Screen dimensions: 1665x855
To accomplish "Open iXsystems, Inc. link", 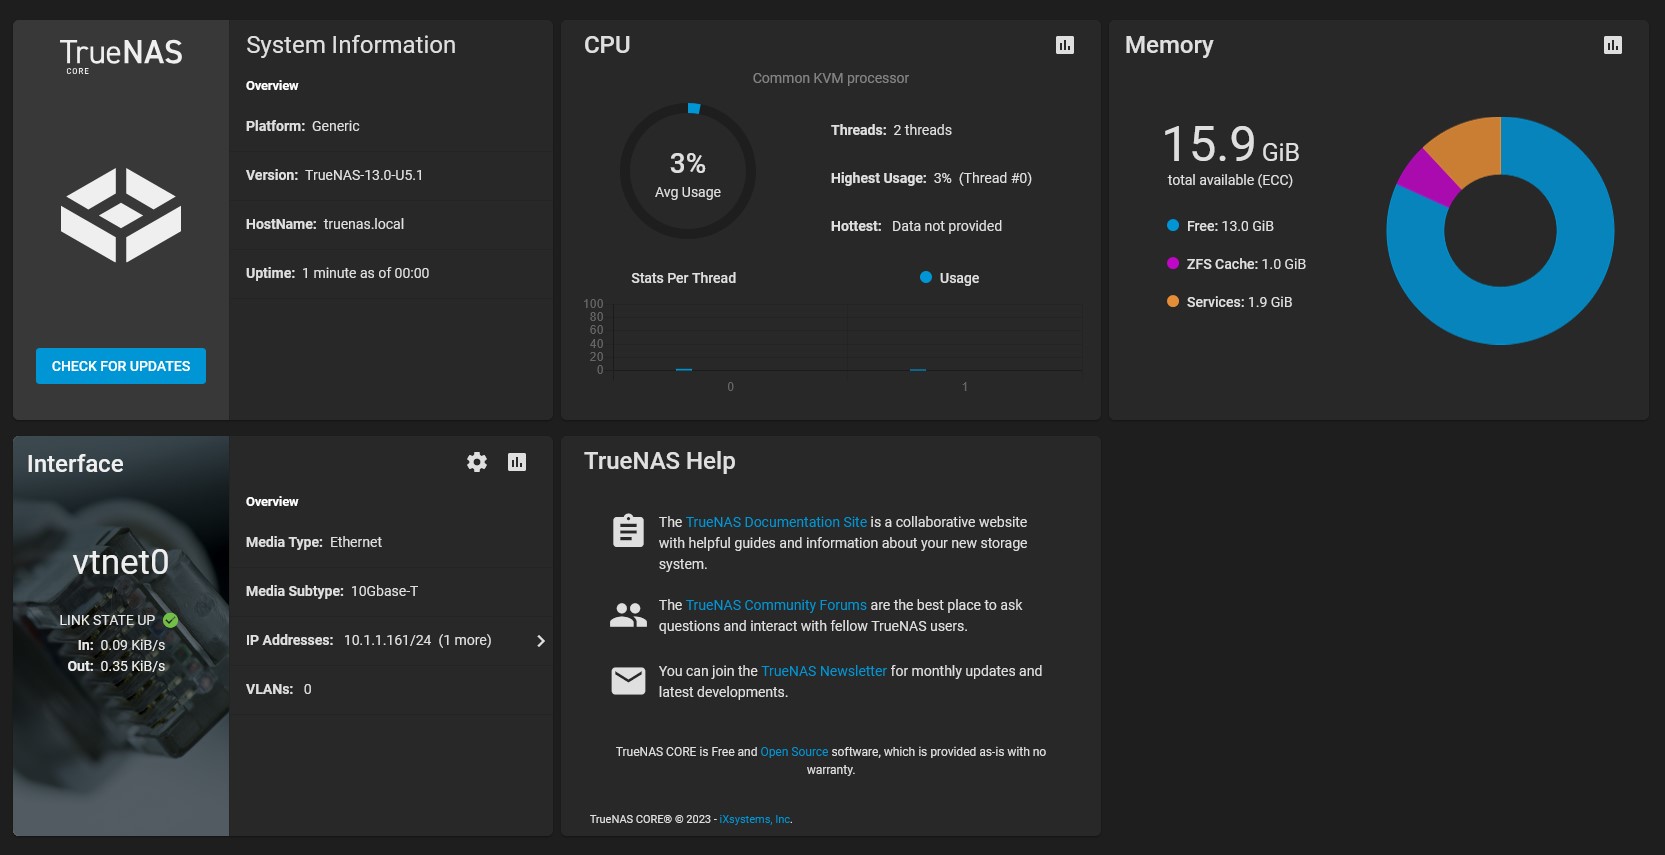I will (x=755, y=819).
